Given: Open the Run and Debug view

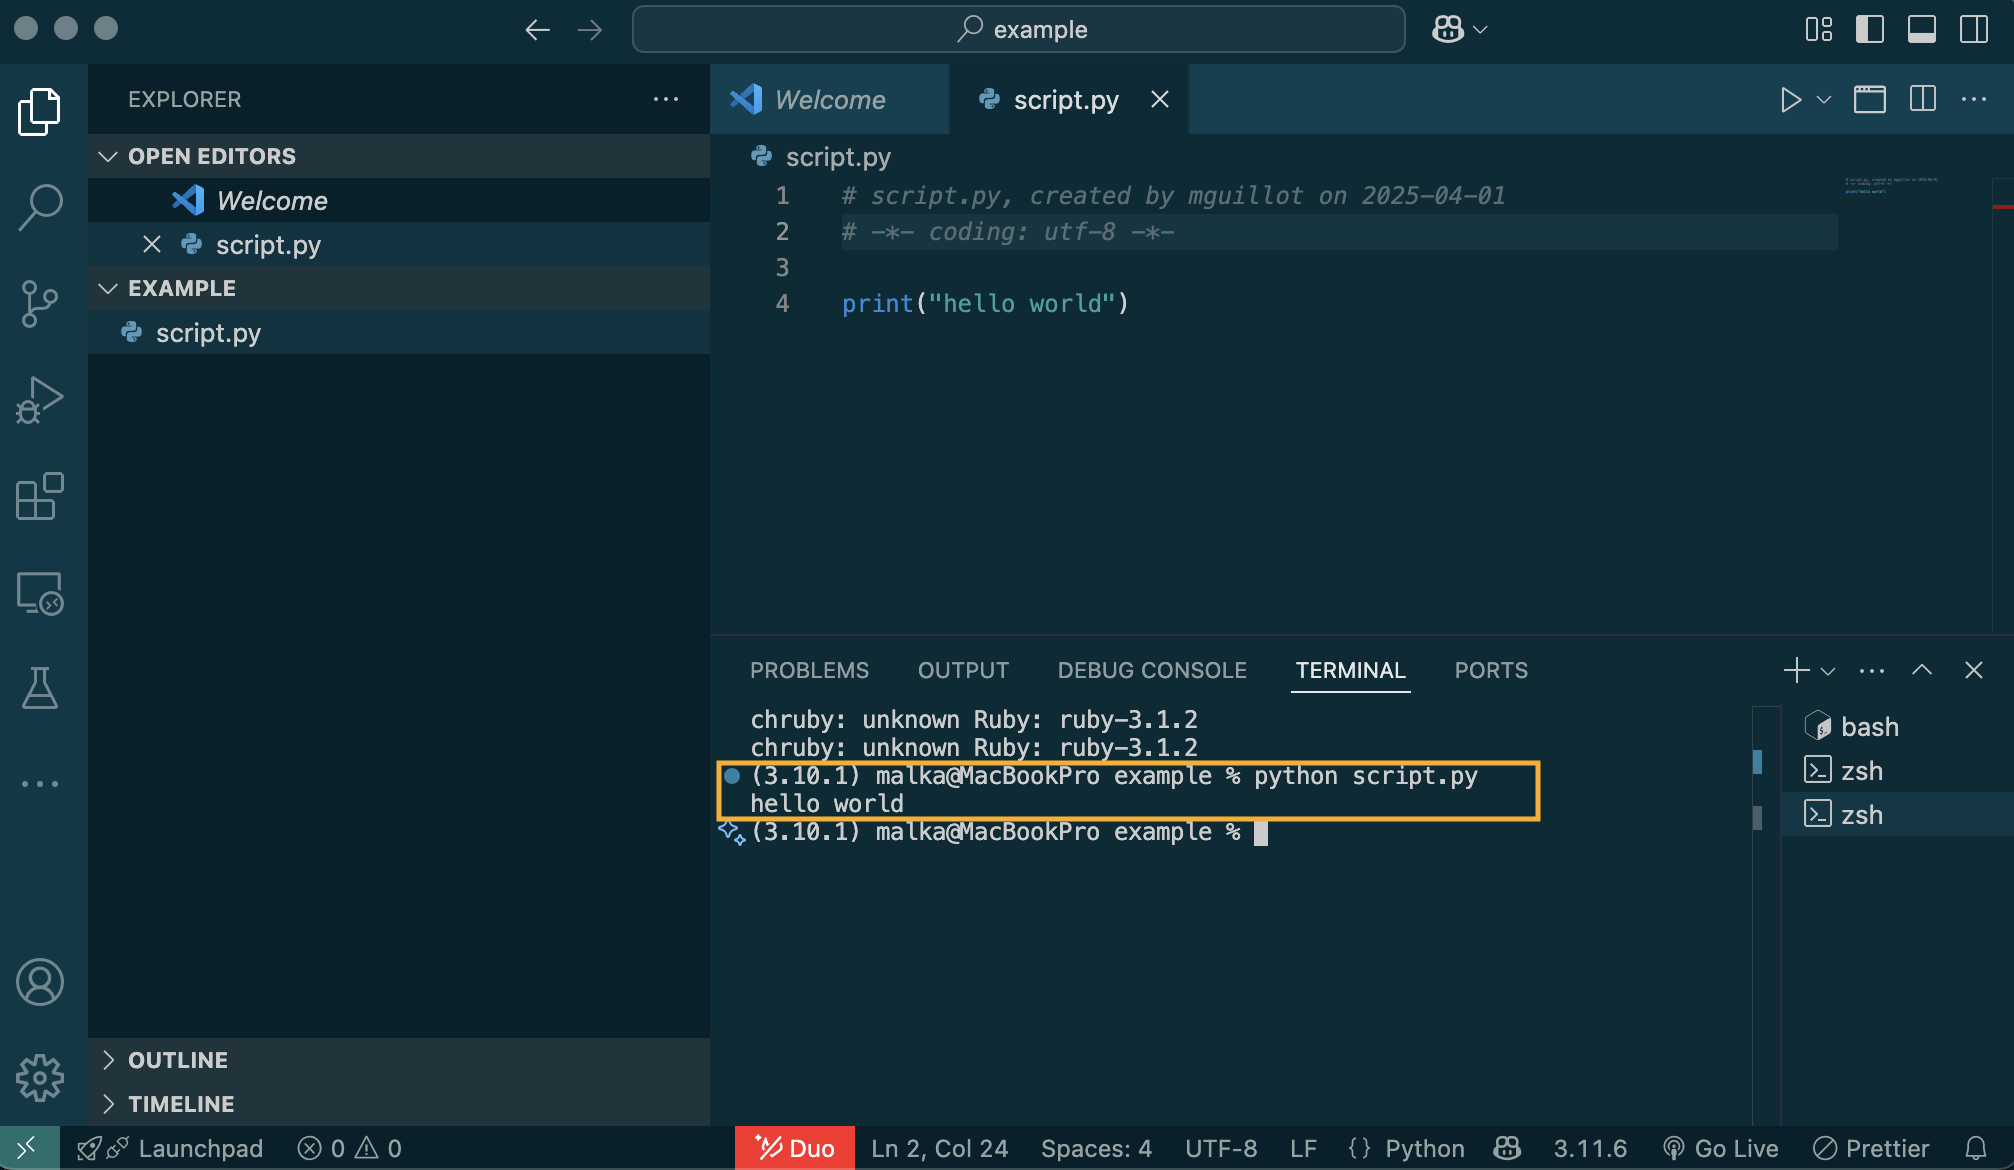Looking at the screenshot, I should (x=40, y=400).
